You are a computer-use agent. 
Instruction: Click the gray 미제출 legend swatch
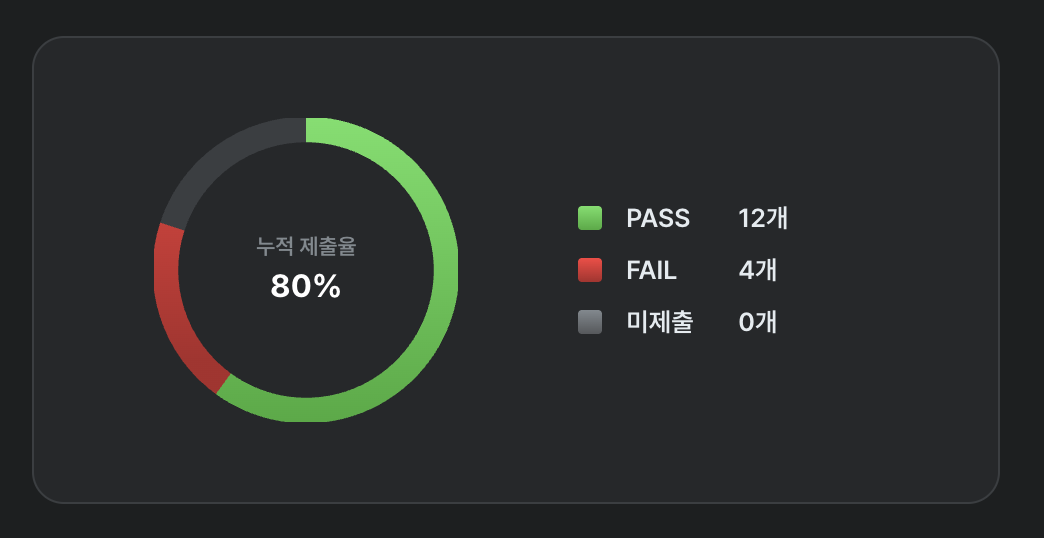590,322
